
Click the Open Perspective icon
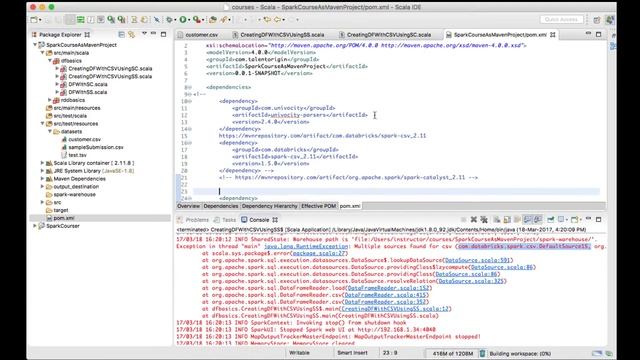point(597,20)
